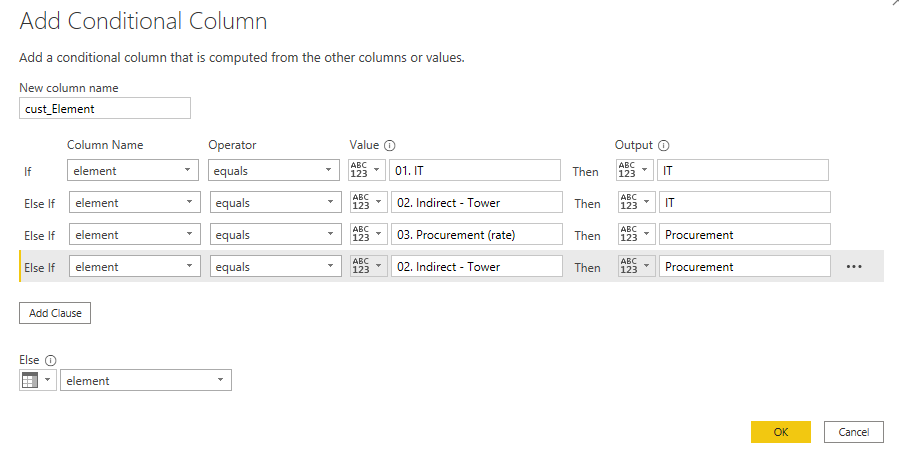This screenshot has height=454, width=899.
Task: Expand the Else 'element' column dropdown
Action: (146, 380)
